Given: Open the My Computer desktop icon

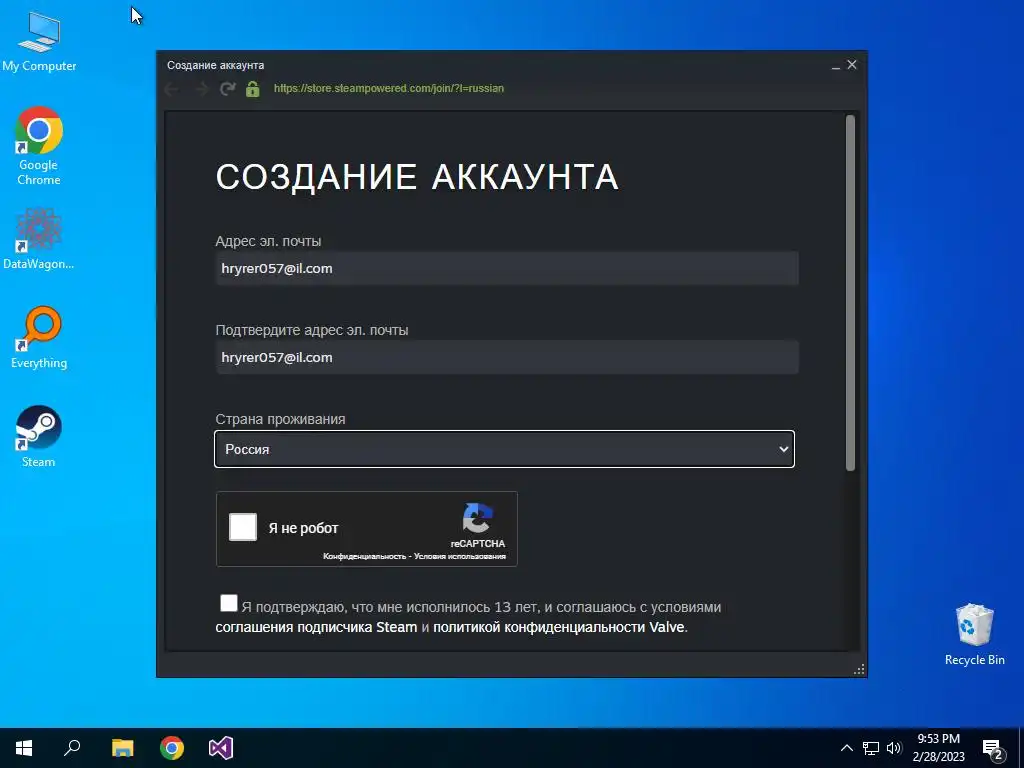Looking at the screenshot, I should pyautogui.click(x=39, y=42).
